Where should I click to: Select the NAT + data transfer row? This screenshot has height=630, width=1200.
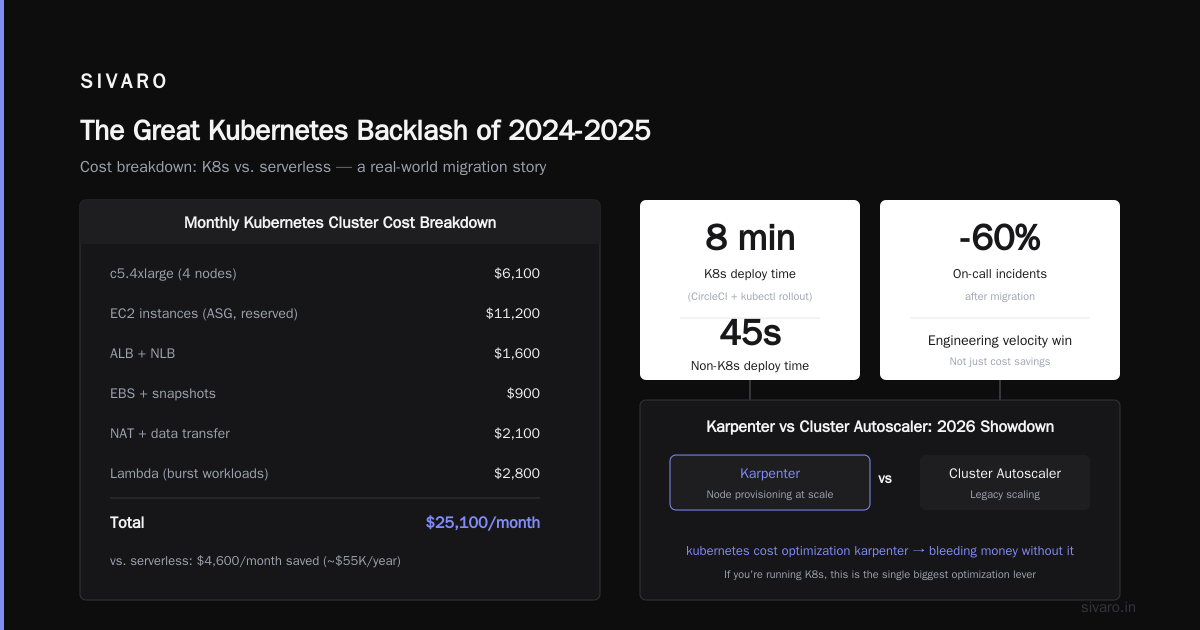325,433
